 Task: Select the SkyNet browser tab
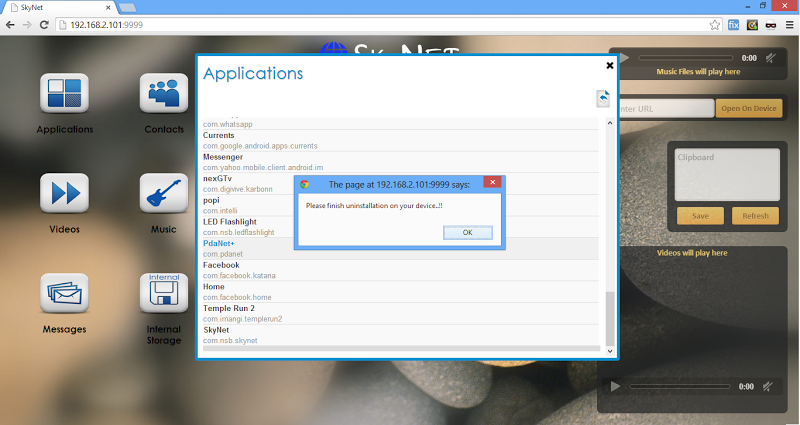click(x=59, y=8)
